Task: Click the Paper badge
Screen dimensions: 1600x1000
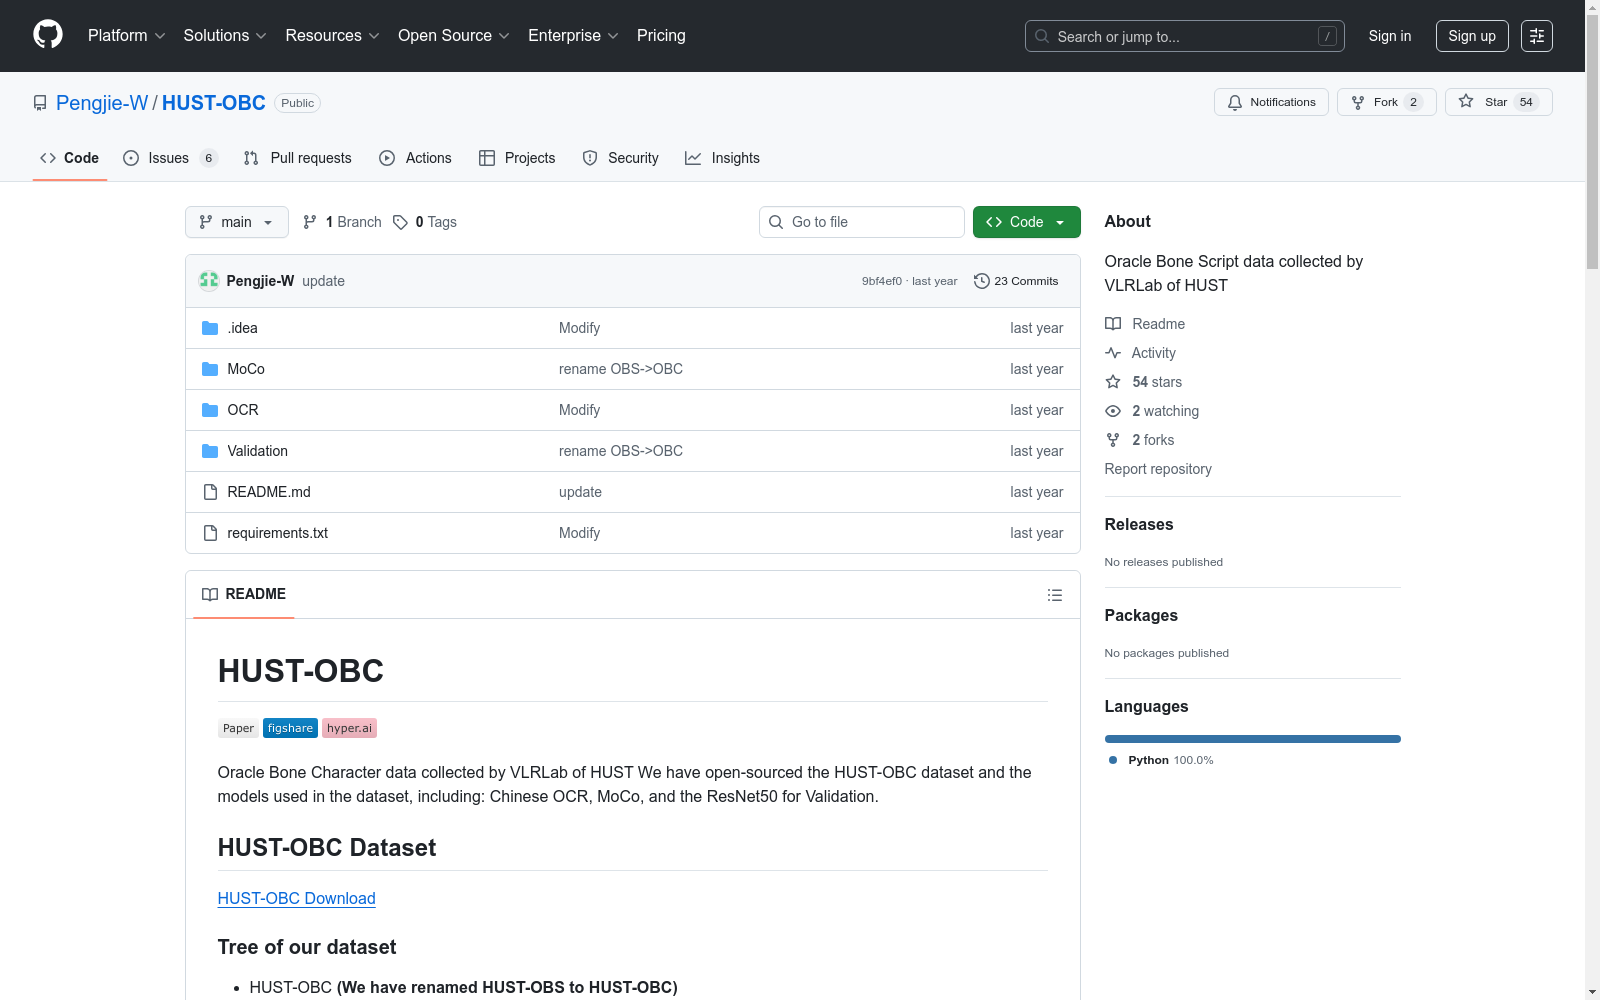Action: coord(238,728)
